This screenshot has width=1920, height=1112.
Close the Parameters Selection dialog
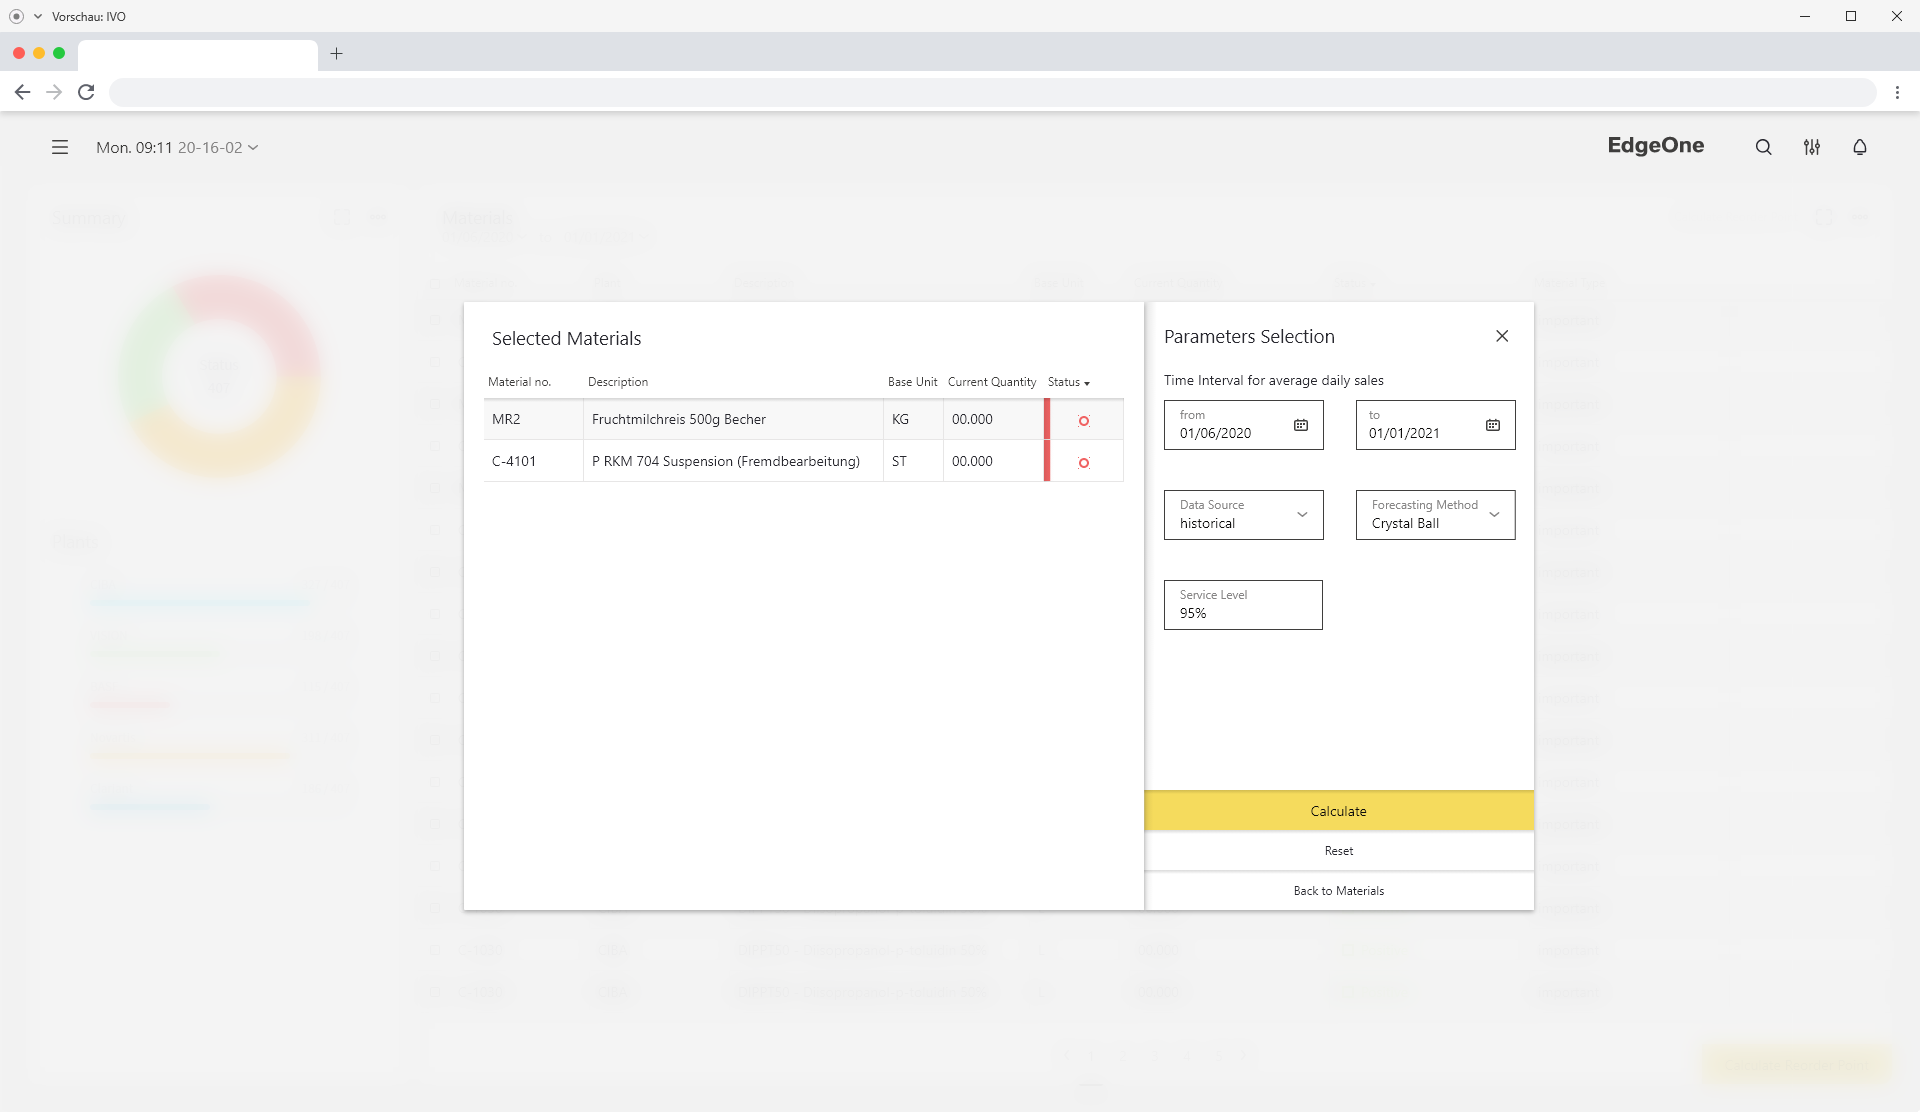[x=1501, y=336]
